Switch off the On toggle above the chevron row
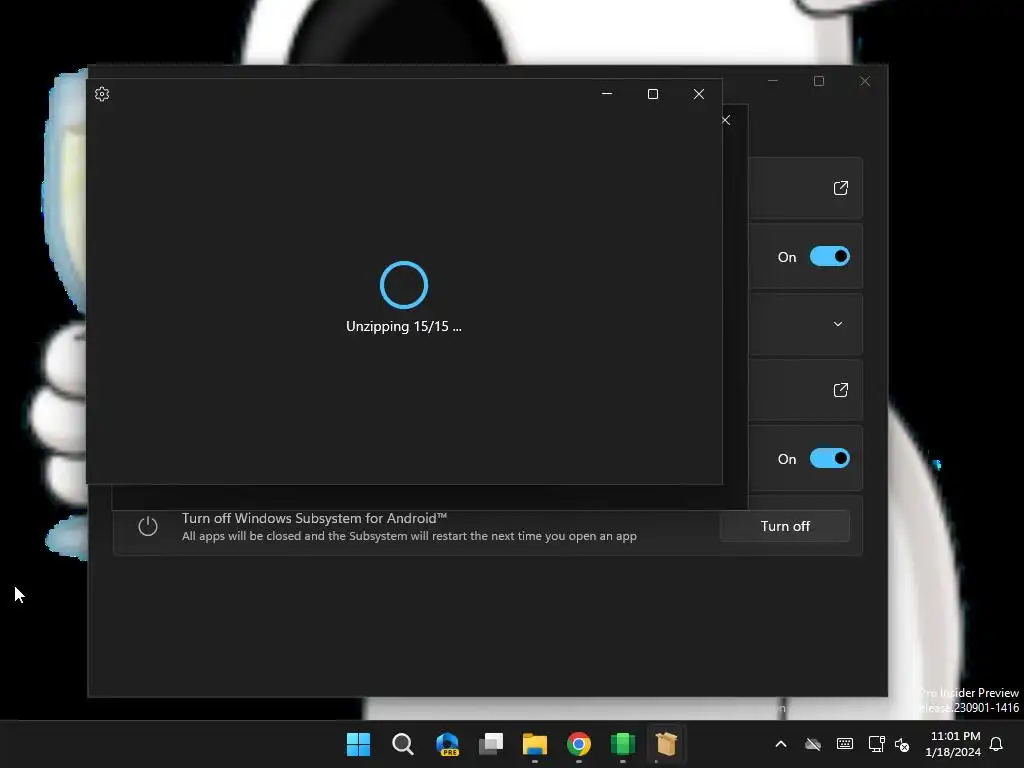Screen dimensions: 1024x768 click(829, 257)
